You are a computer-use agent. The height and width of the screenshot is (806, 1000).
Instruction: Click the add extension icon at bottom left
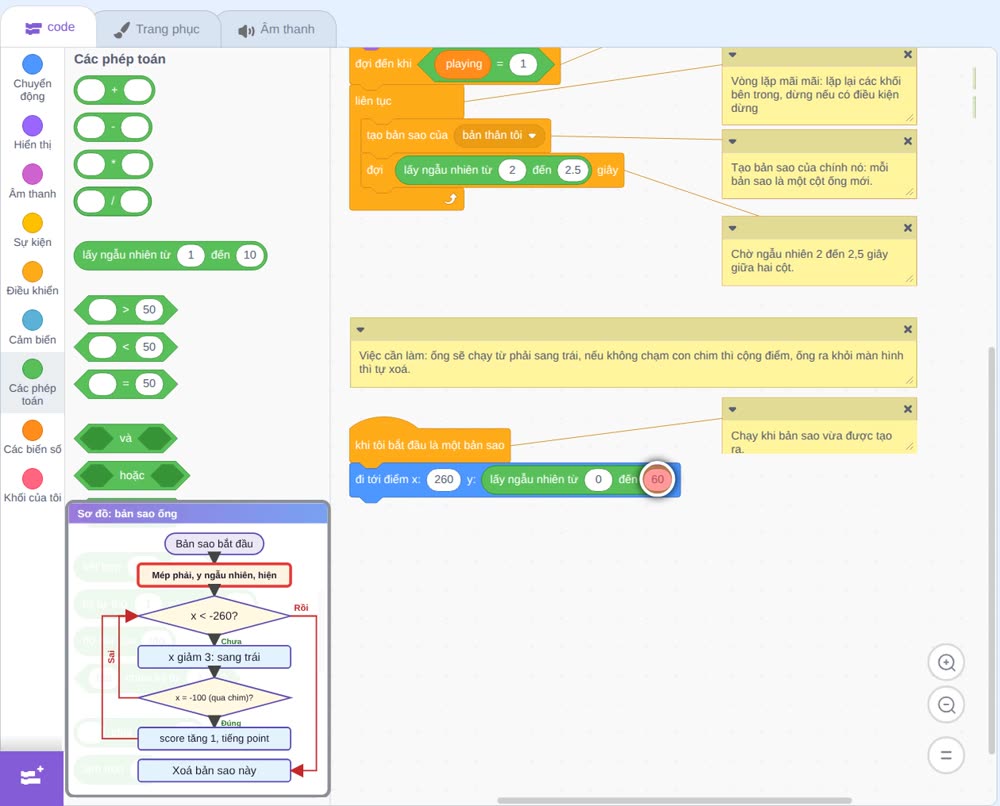tap(32, 777)
